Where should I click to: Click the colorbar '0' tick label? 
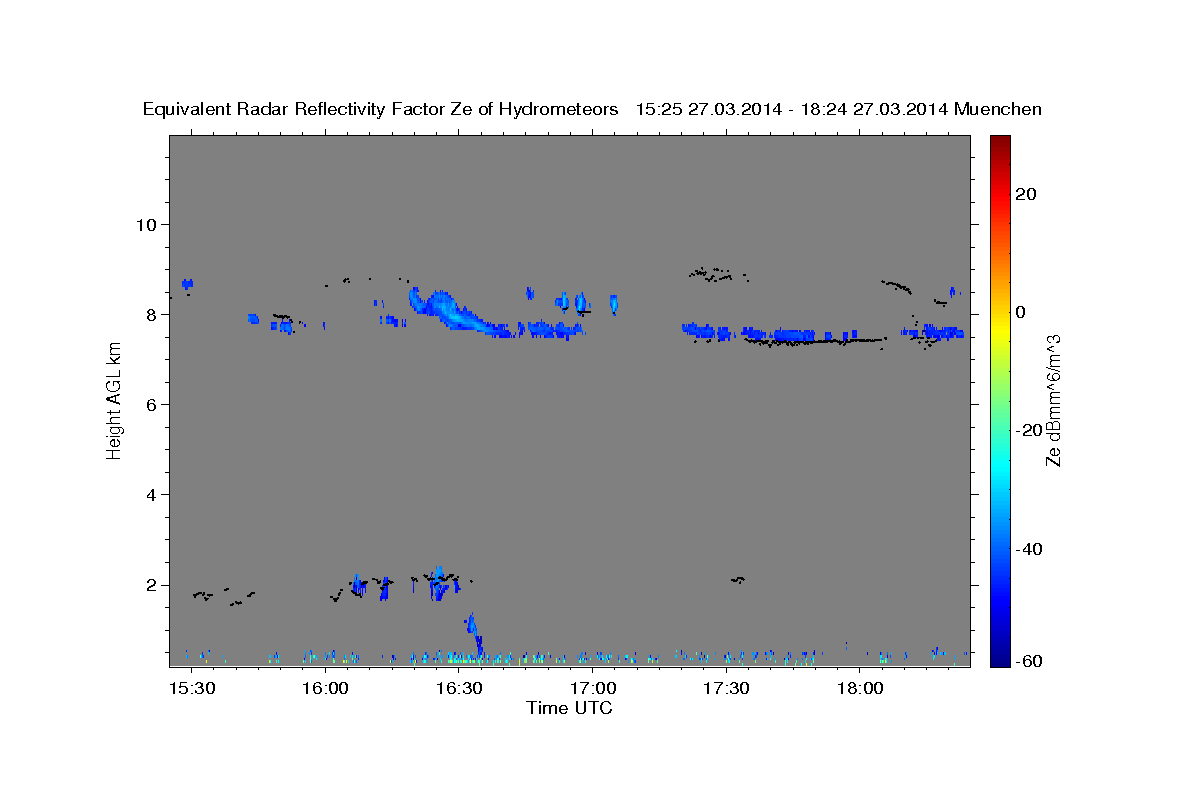click(x=1021, y=312)
